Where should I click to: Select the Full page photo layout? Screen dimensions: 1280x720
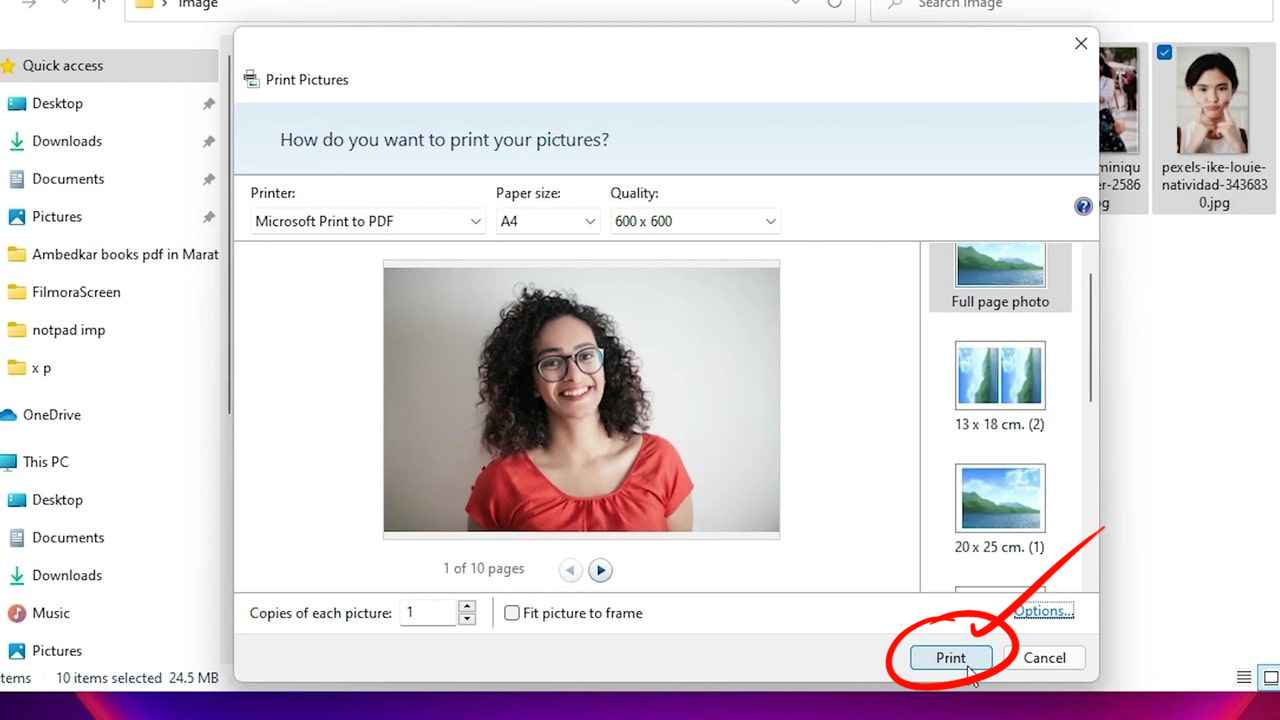click(1000, 275)
